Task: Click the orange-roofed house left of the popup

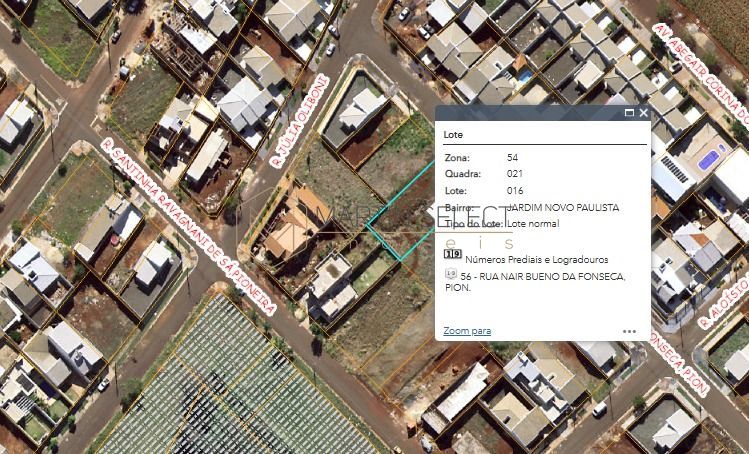Action: [290, 225]
